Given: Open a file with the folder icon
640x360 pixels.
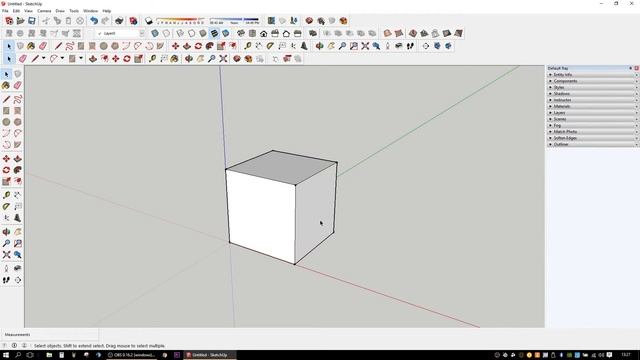Looking at the screenshot, I should coord(20,20).
